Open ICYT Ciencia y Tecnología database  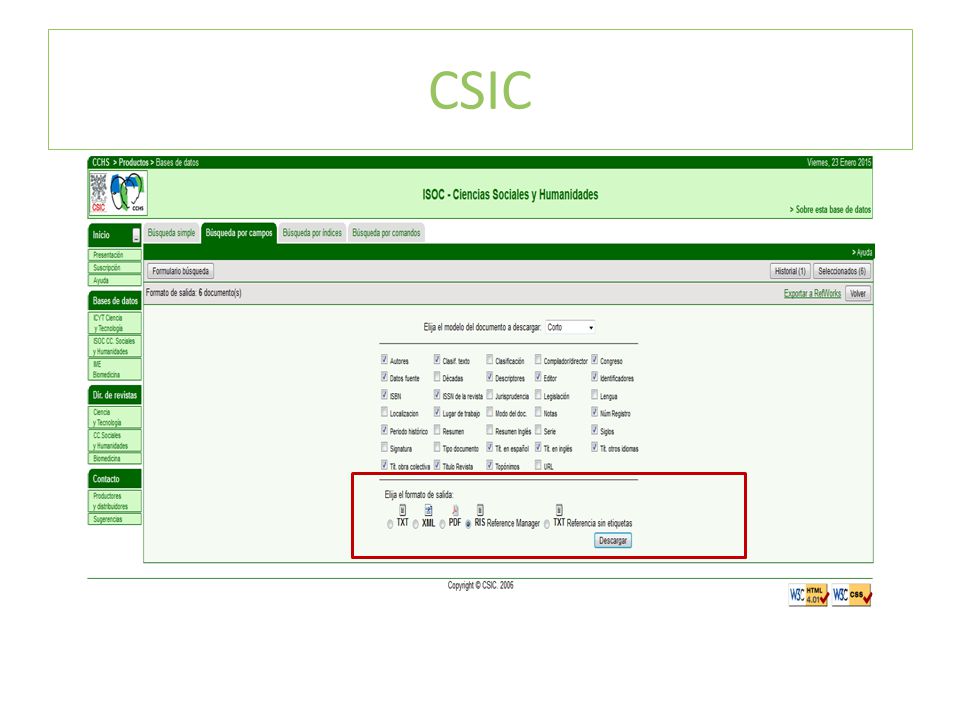click(114, 323)
